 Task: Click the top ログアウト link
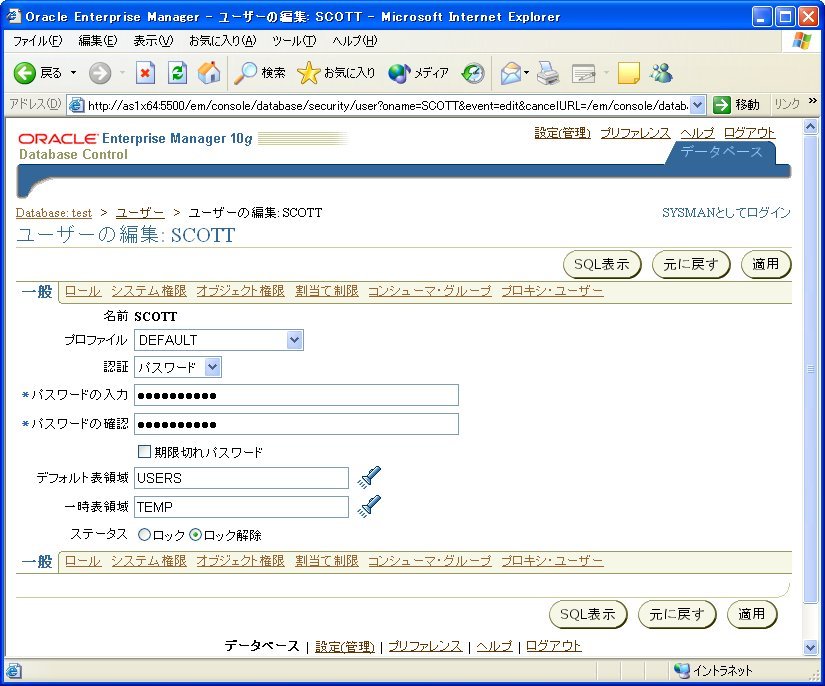749,133
